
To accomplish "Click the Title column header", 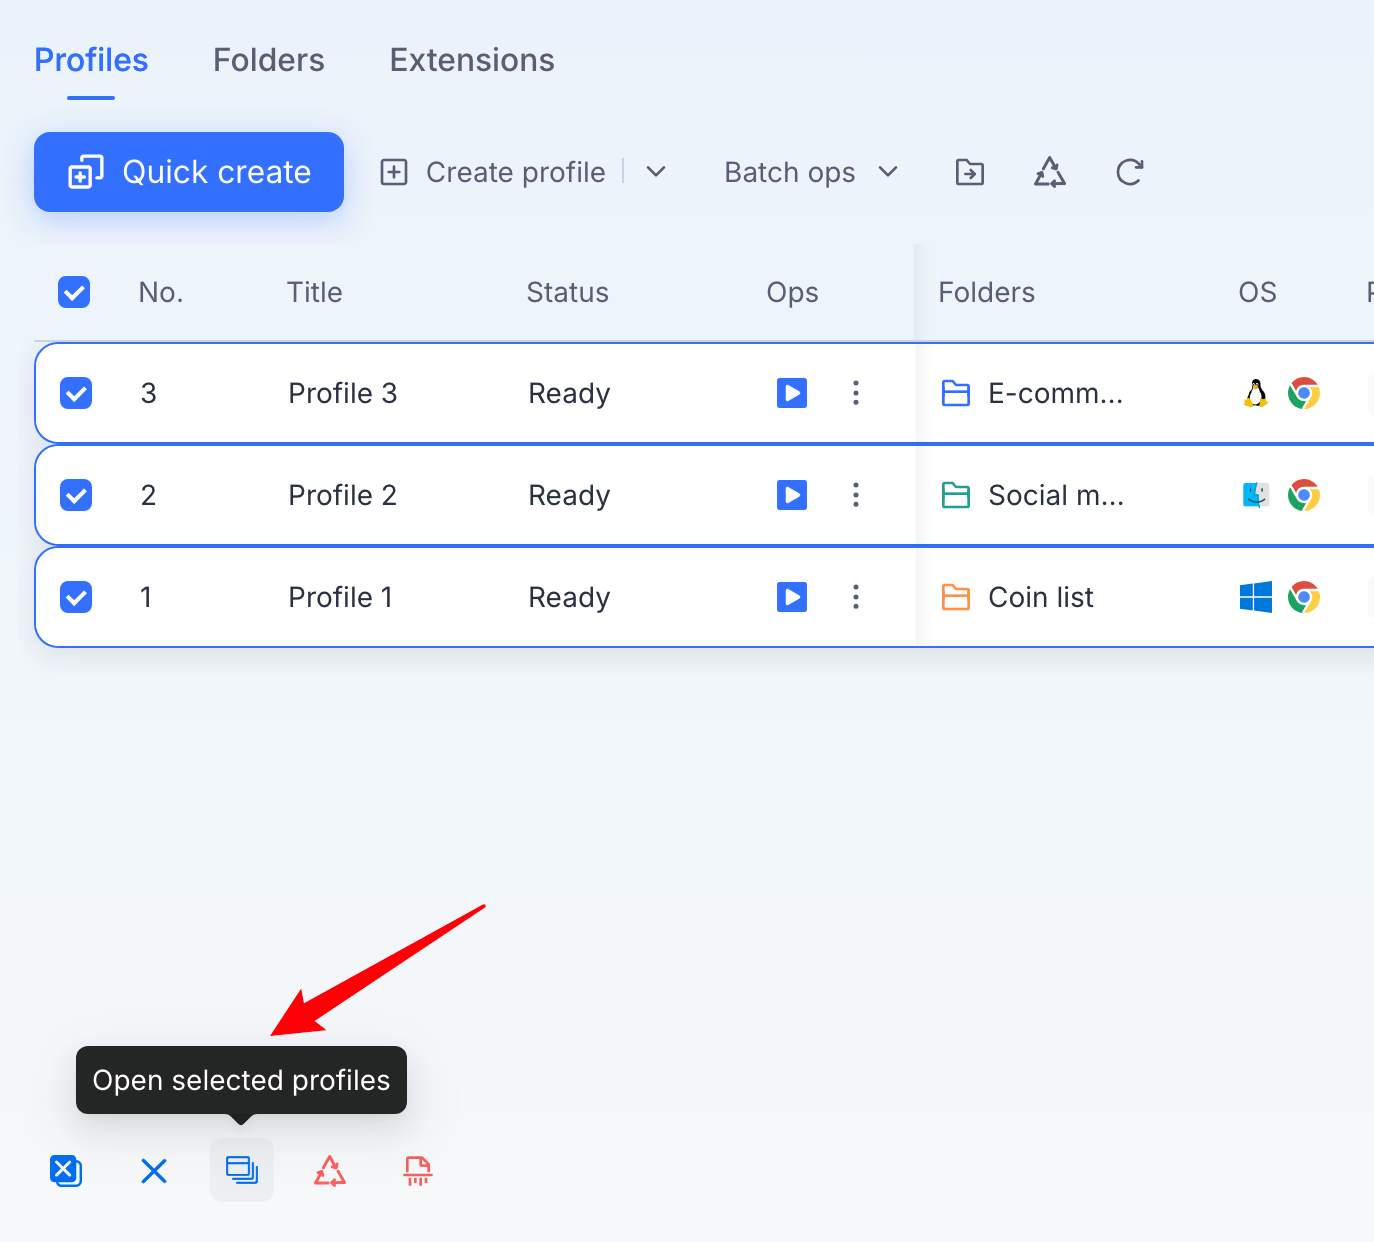I will coord(315,292).
